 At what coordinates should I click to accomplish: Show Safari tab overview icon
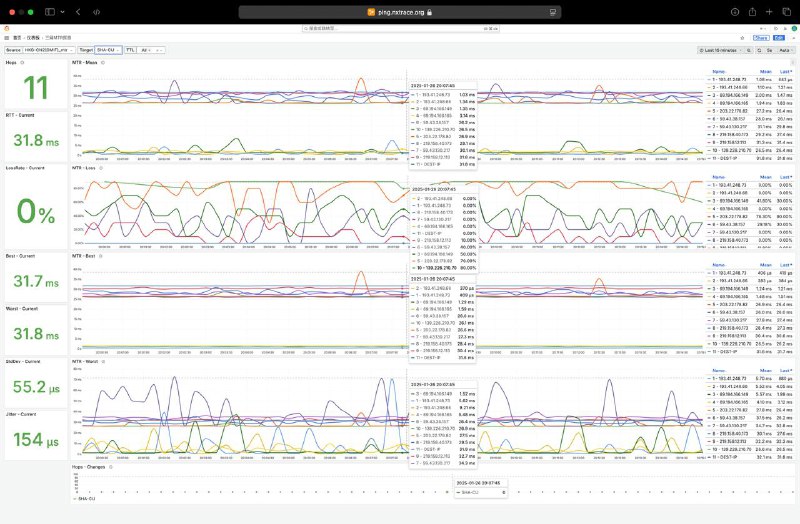pyautogui.click(x=787, y=12)
